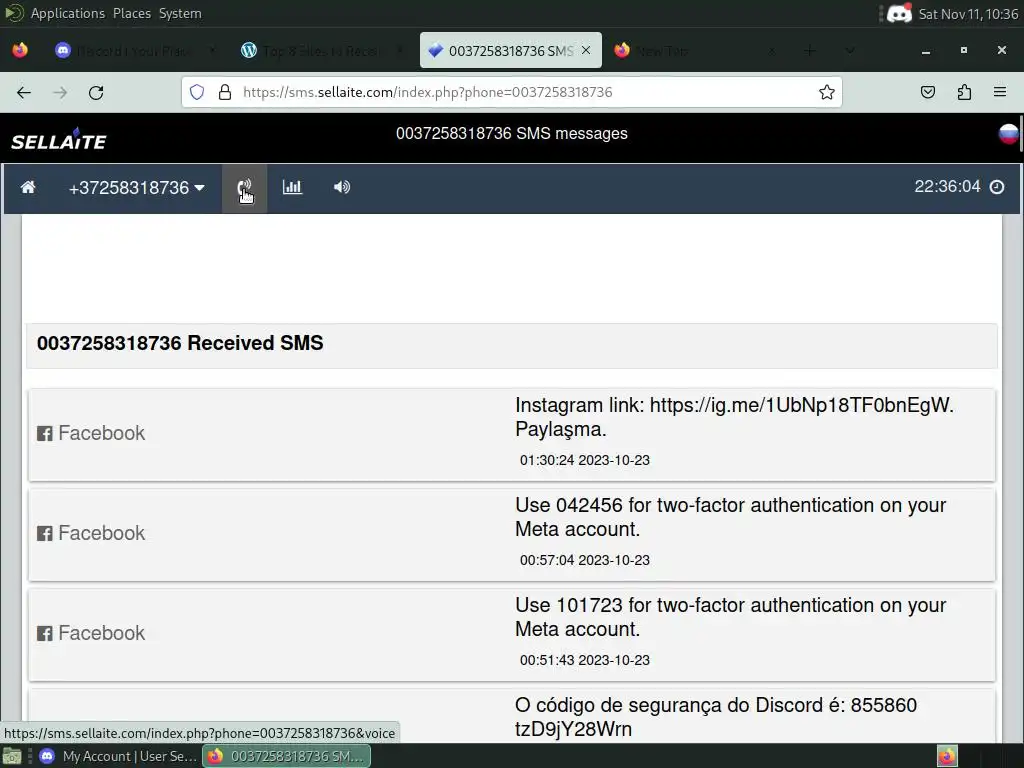The width and height of the screenshot is (1024, 768).
Task: Open the Applications menu
Action: 67,13
